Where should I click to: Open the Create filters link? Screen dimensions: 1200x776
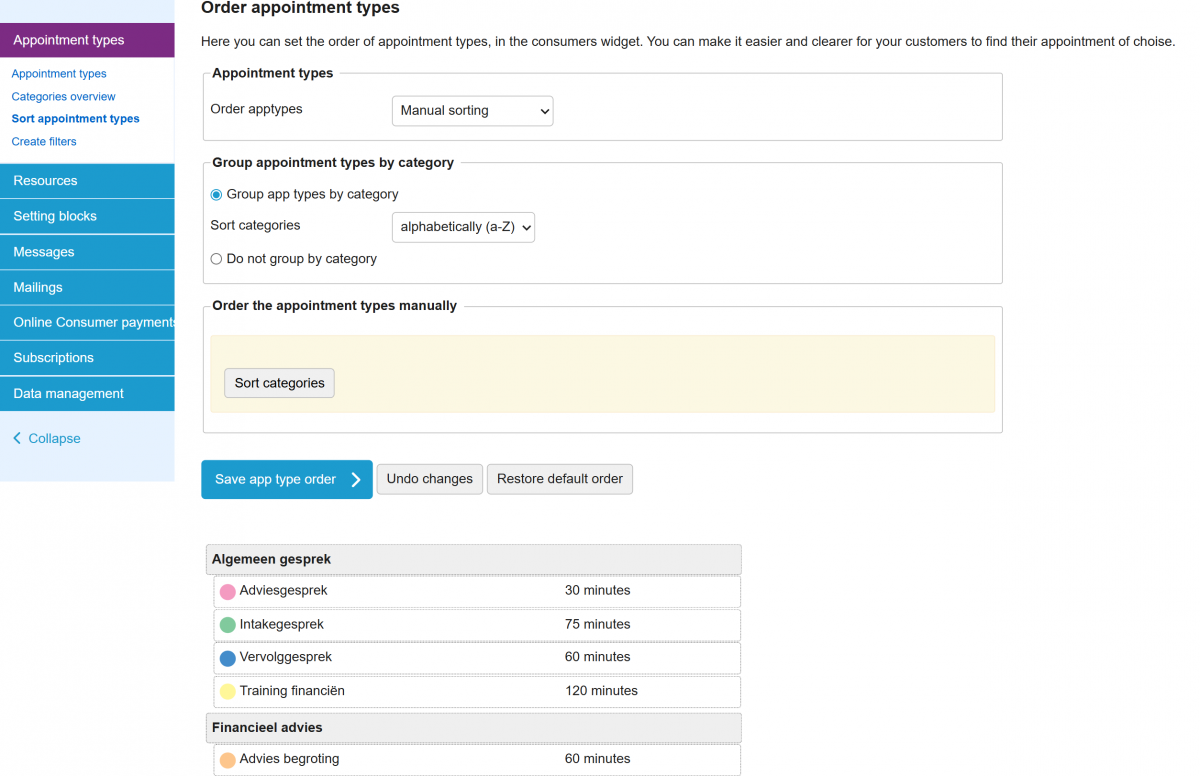[44, 142]
